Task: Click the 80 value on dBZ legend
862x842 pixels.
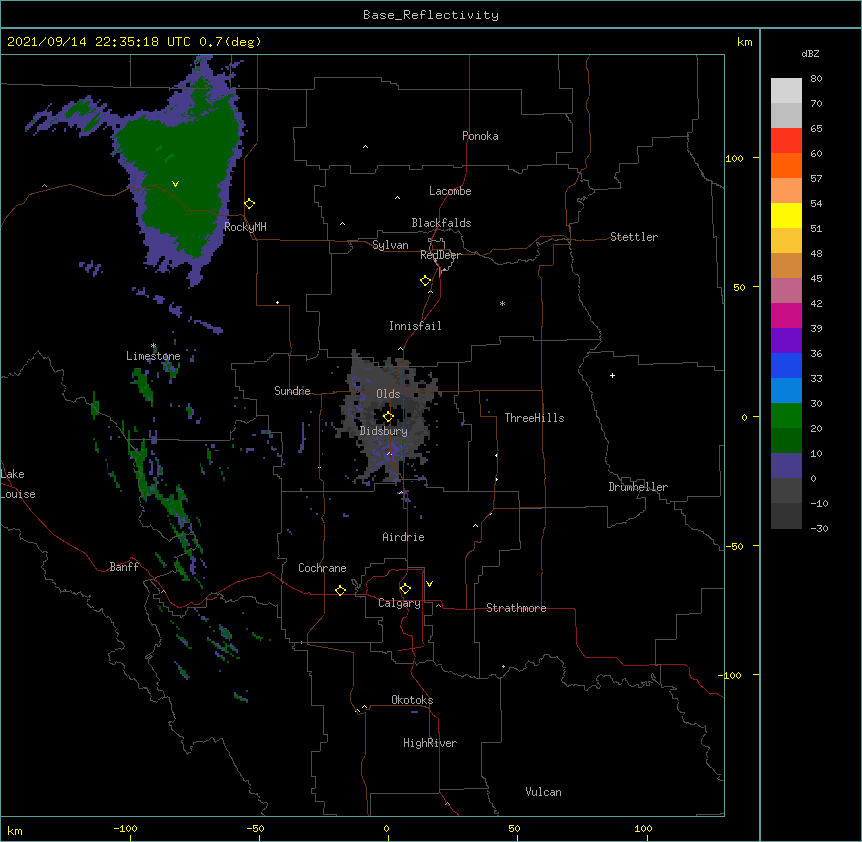Action: point(816,79)
